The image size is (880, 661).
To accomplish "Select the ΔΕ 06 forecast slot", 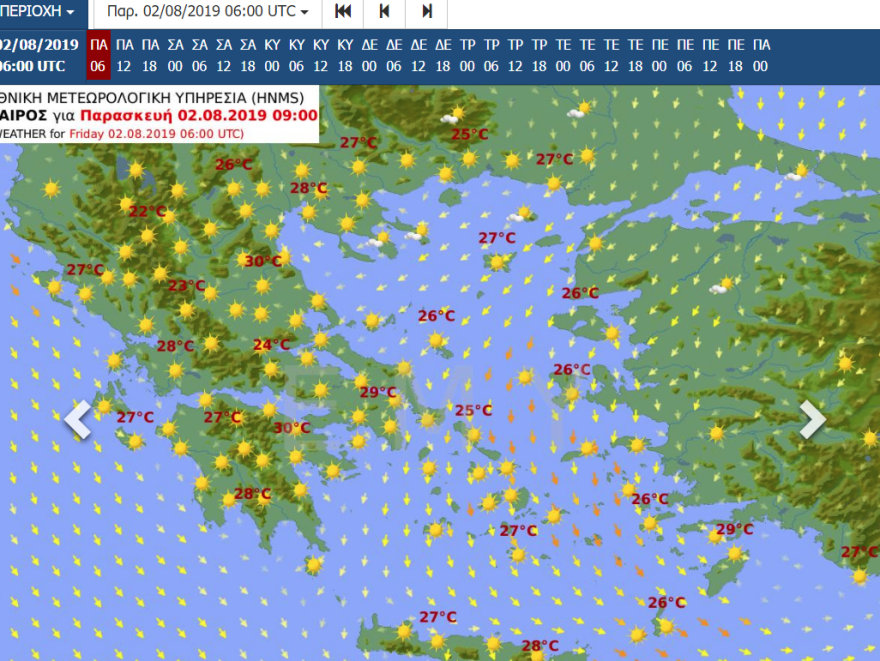I will [394, 55].
